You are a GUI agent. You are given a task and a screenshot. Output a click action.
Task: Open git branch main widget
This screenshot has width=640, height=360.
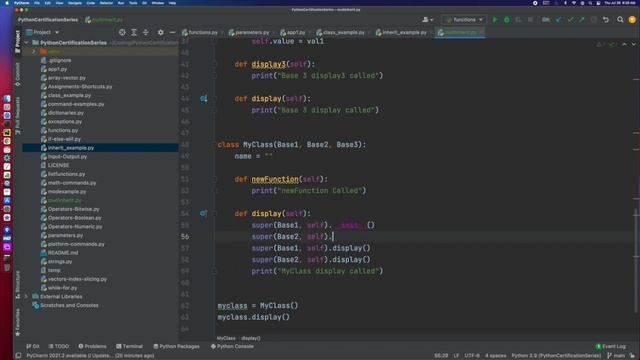[616, 356]
